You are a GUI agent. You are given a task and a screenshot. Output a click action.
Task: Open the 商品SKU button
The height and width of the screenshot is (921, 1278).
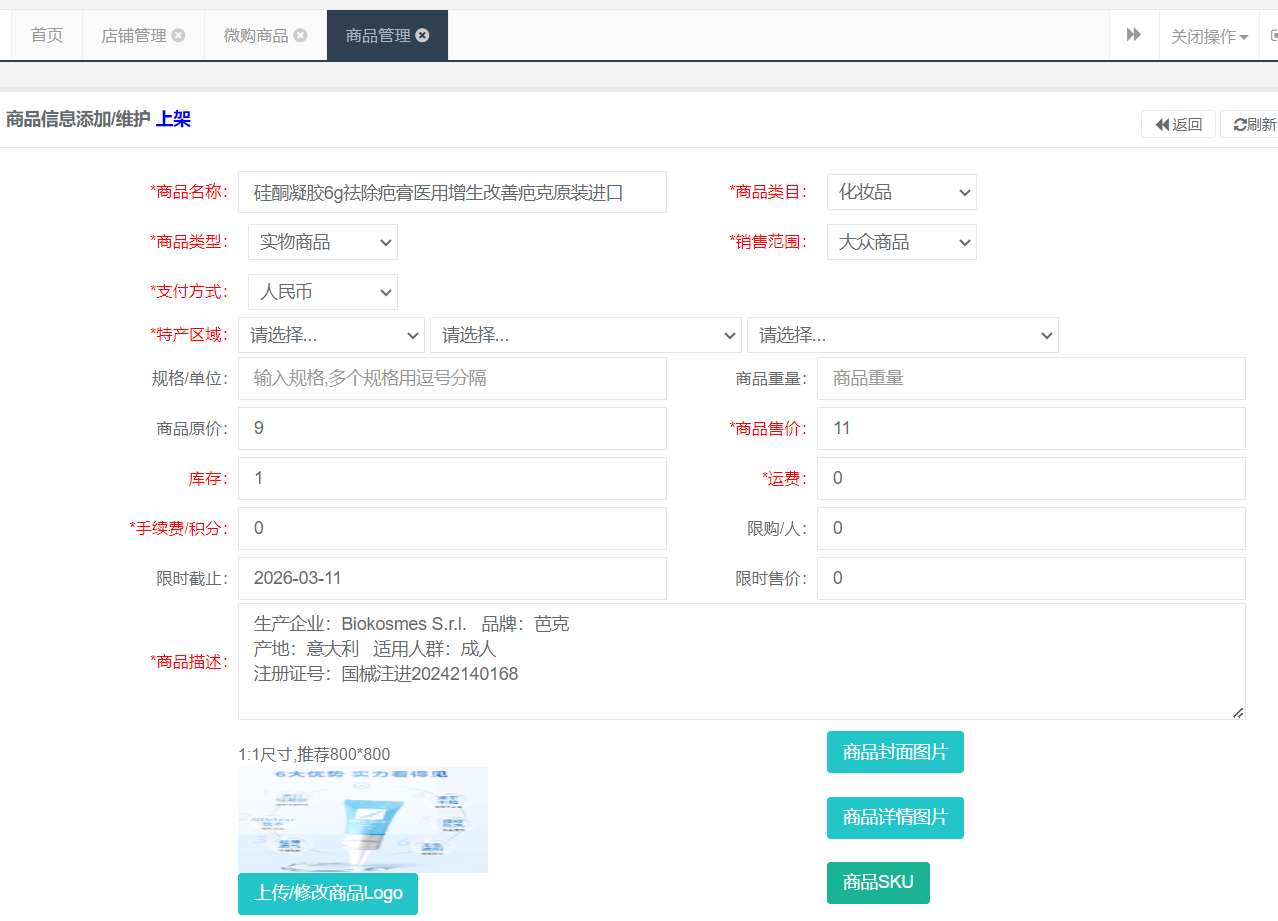tap(878, 883)
